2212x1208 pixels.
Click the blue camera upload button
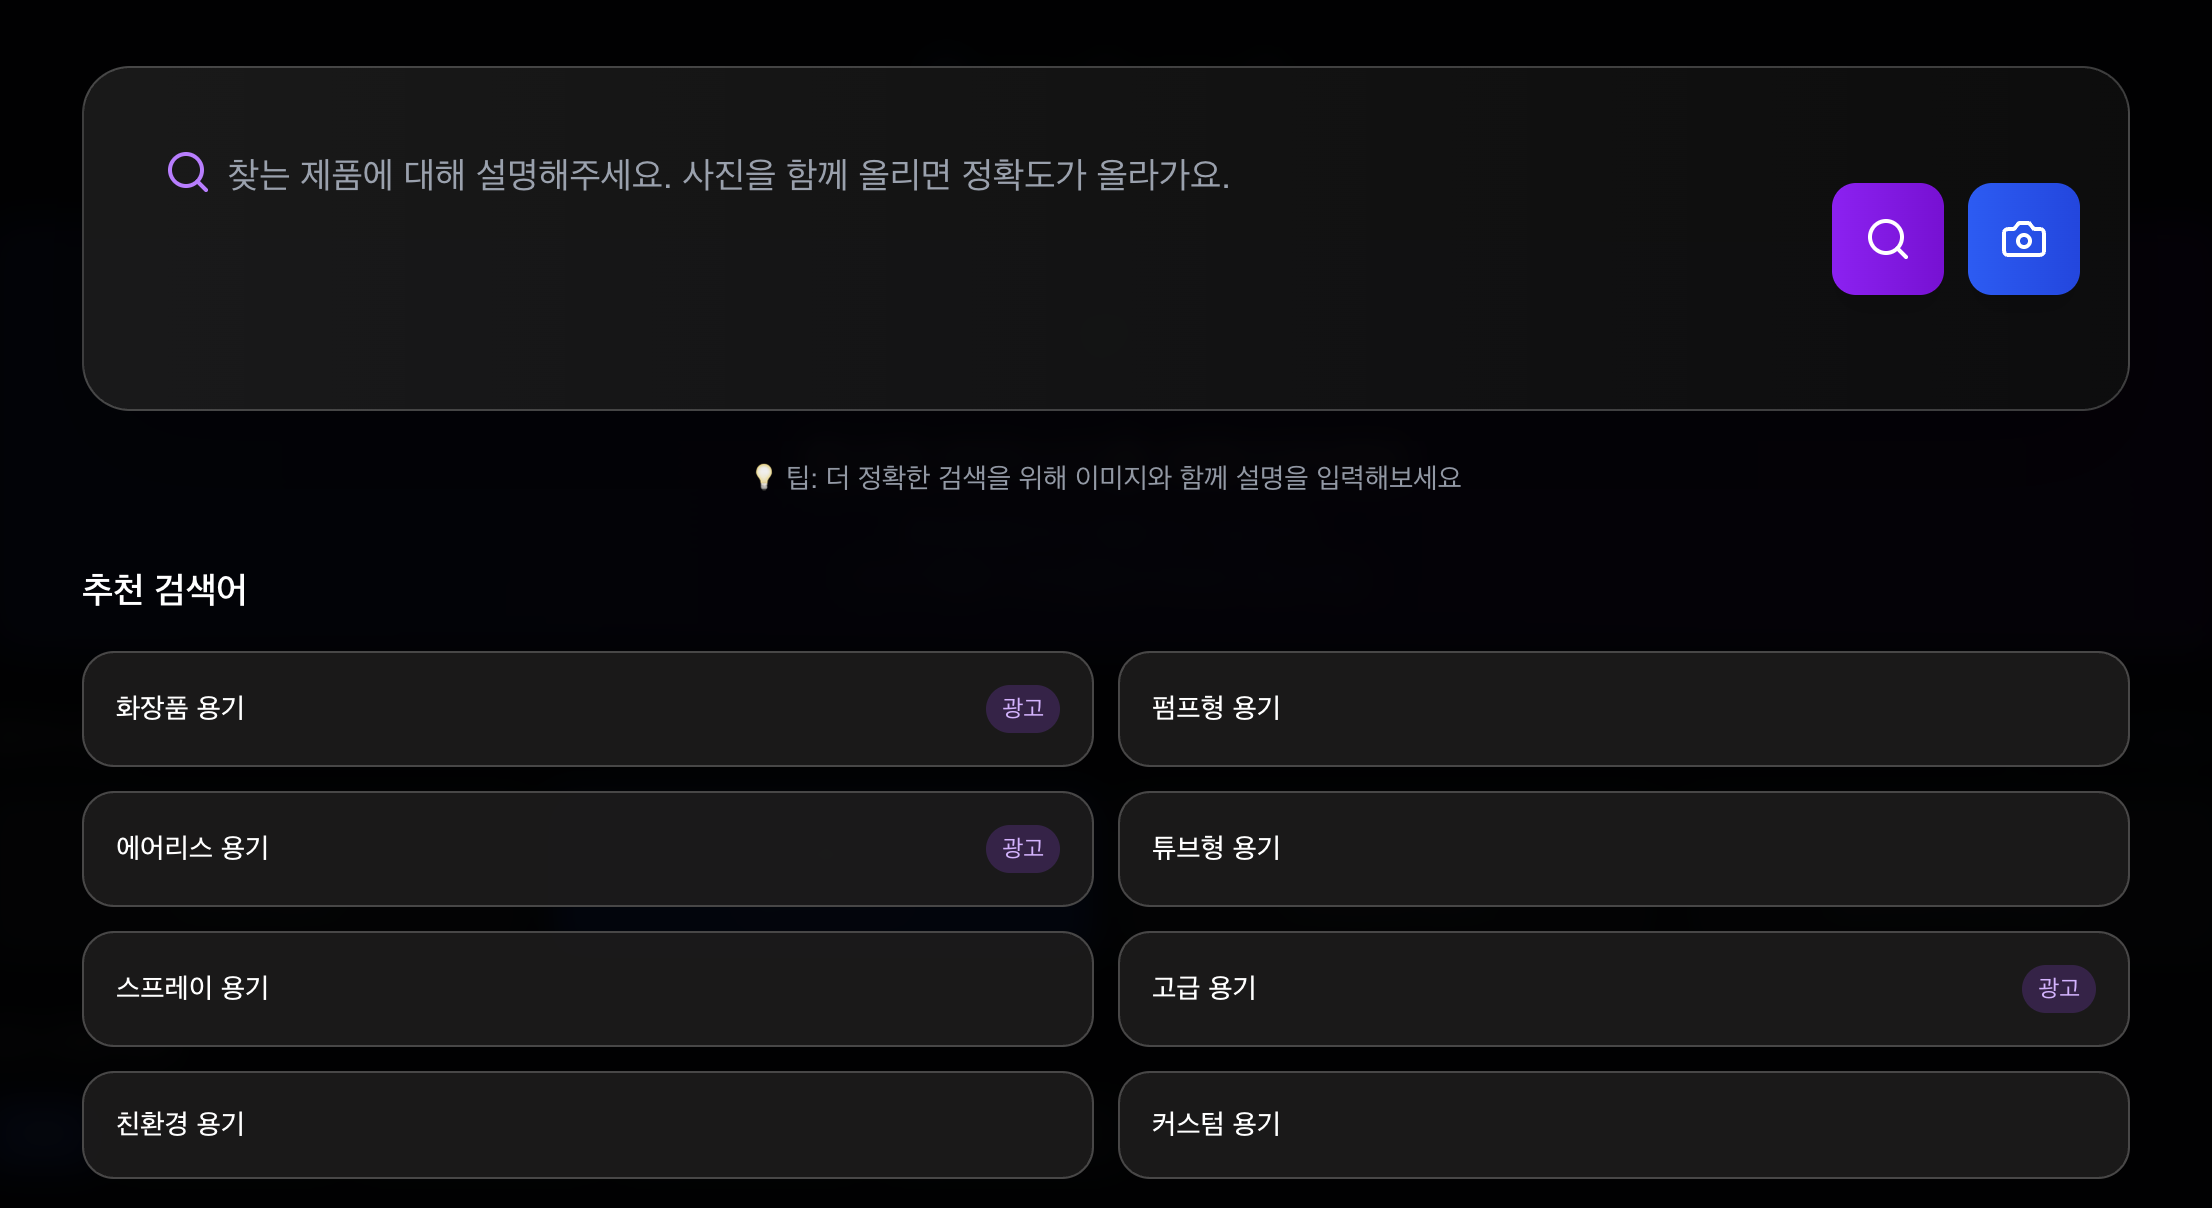[2023, 239]
